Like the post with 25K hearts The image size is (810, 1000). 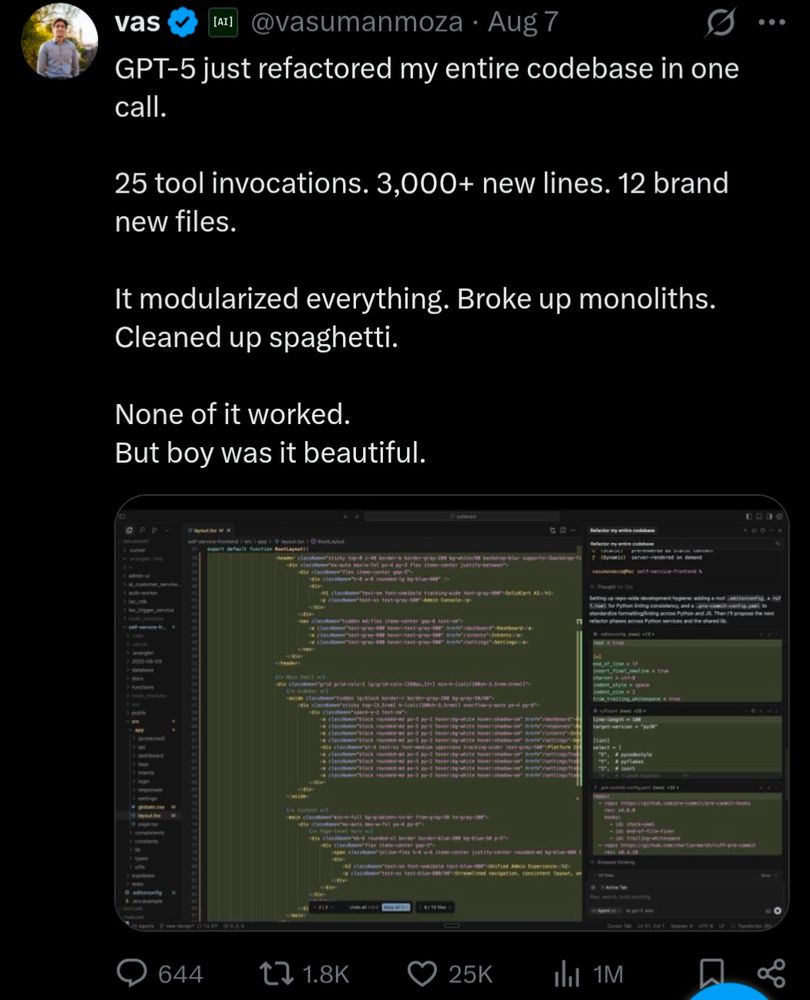click(x=450, y=974)
